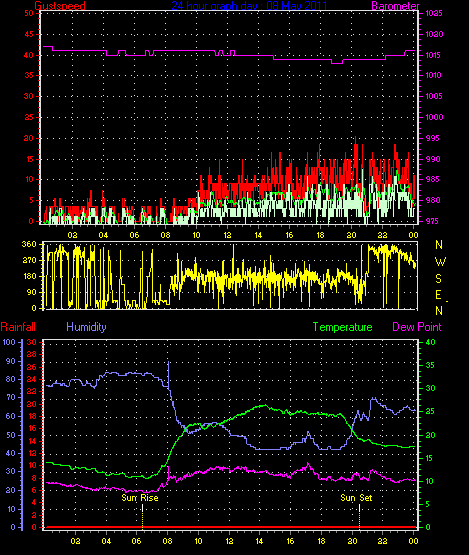The image size is (469, 555).
Task: Click the 180 value on wind direction axis
Action: click(29, 276)
